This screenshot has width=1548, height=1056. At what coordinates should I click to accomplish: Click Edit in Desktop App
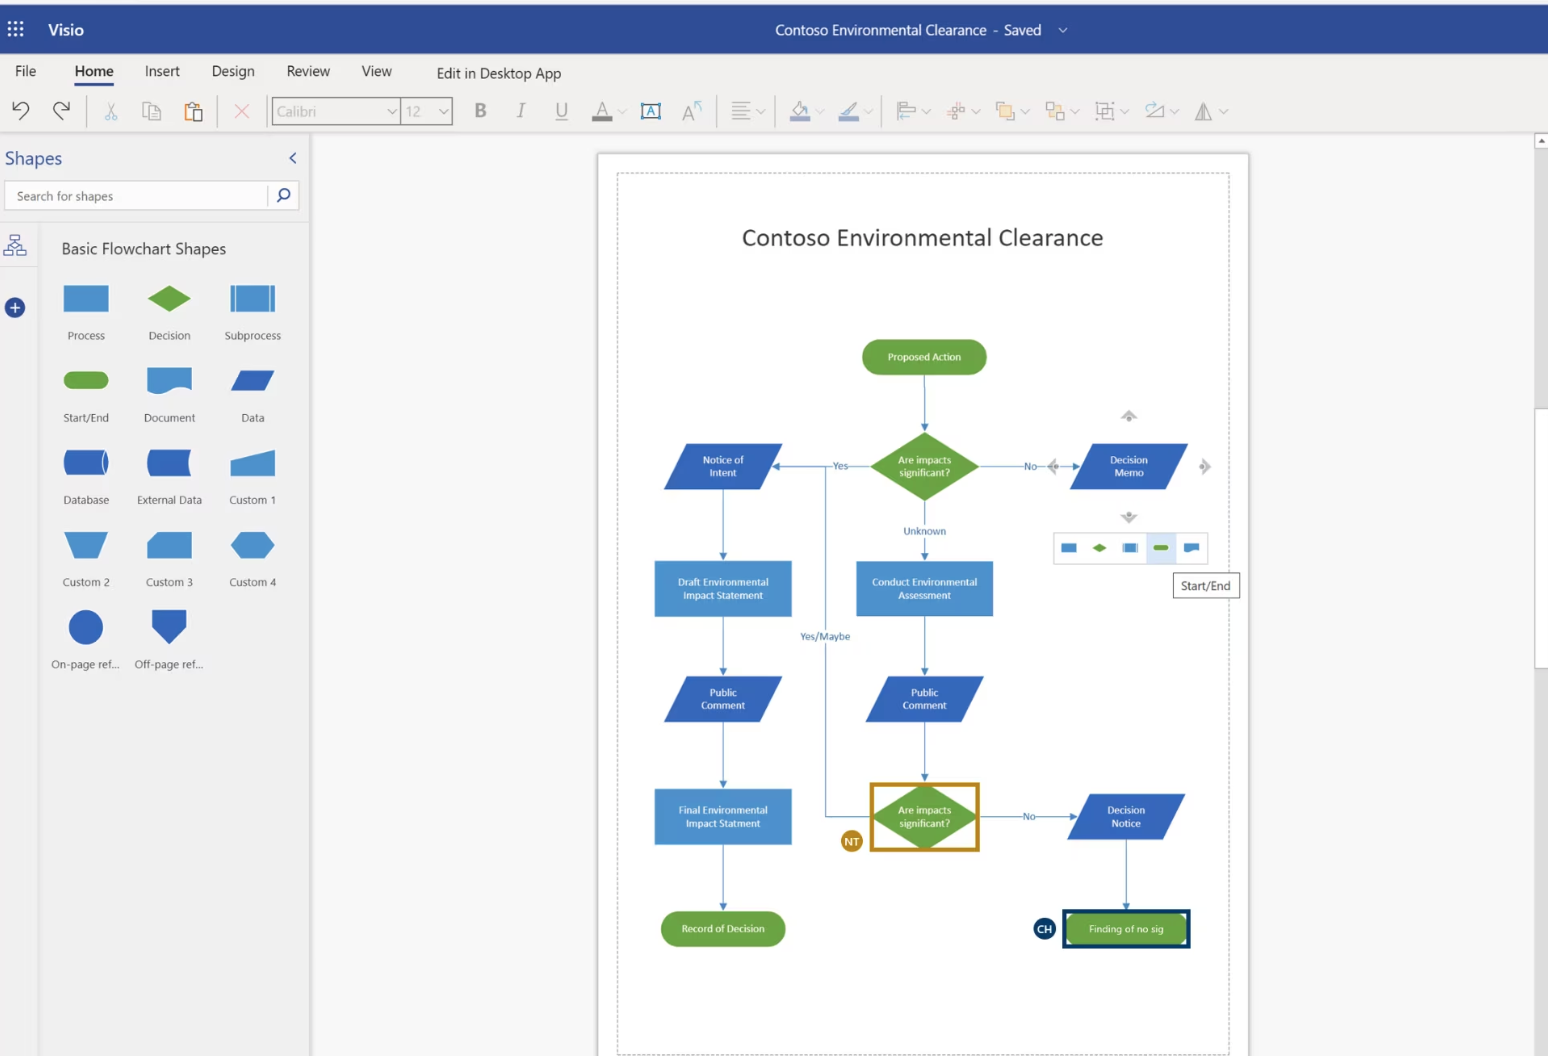(x=499, y=73)
